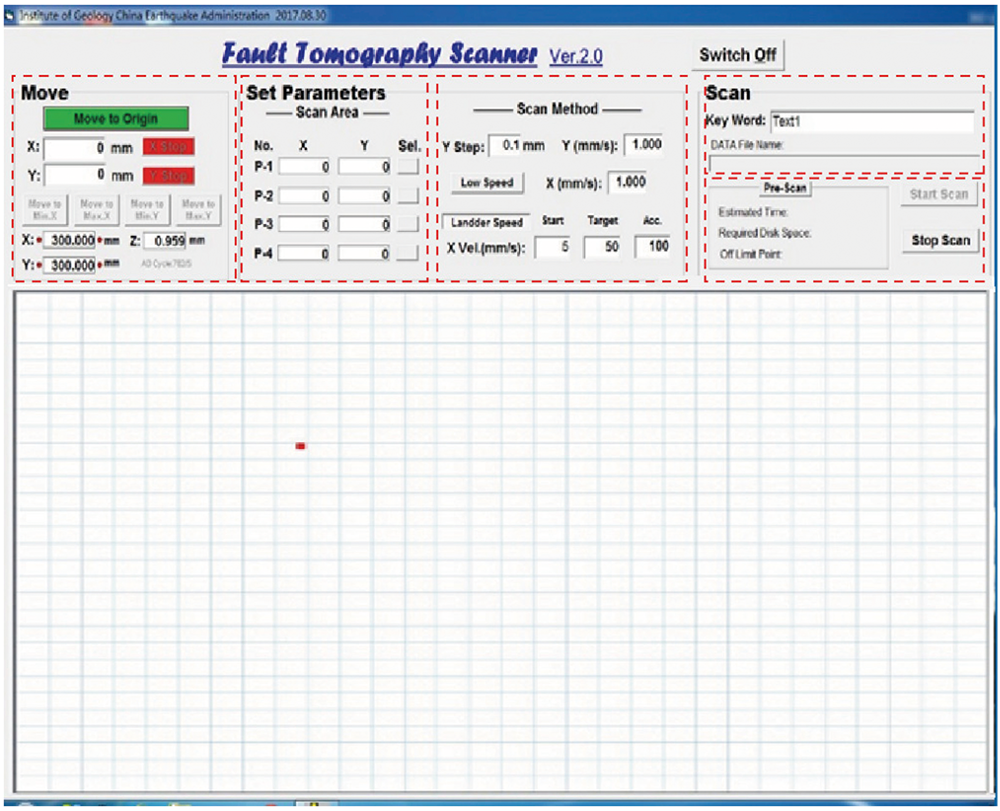Click the Stop Scan button

941,240
